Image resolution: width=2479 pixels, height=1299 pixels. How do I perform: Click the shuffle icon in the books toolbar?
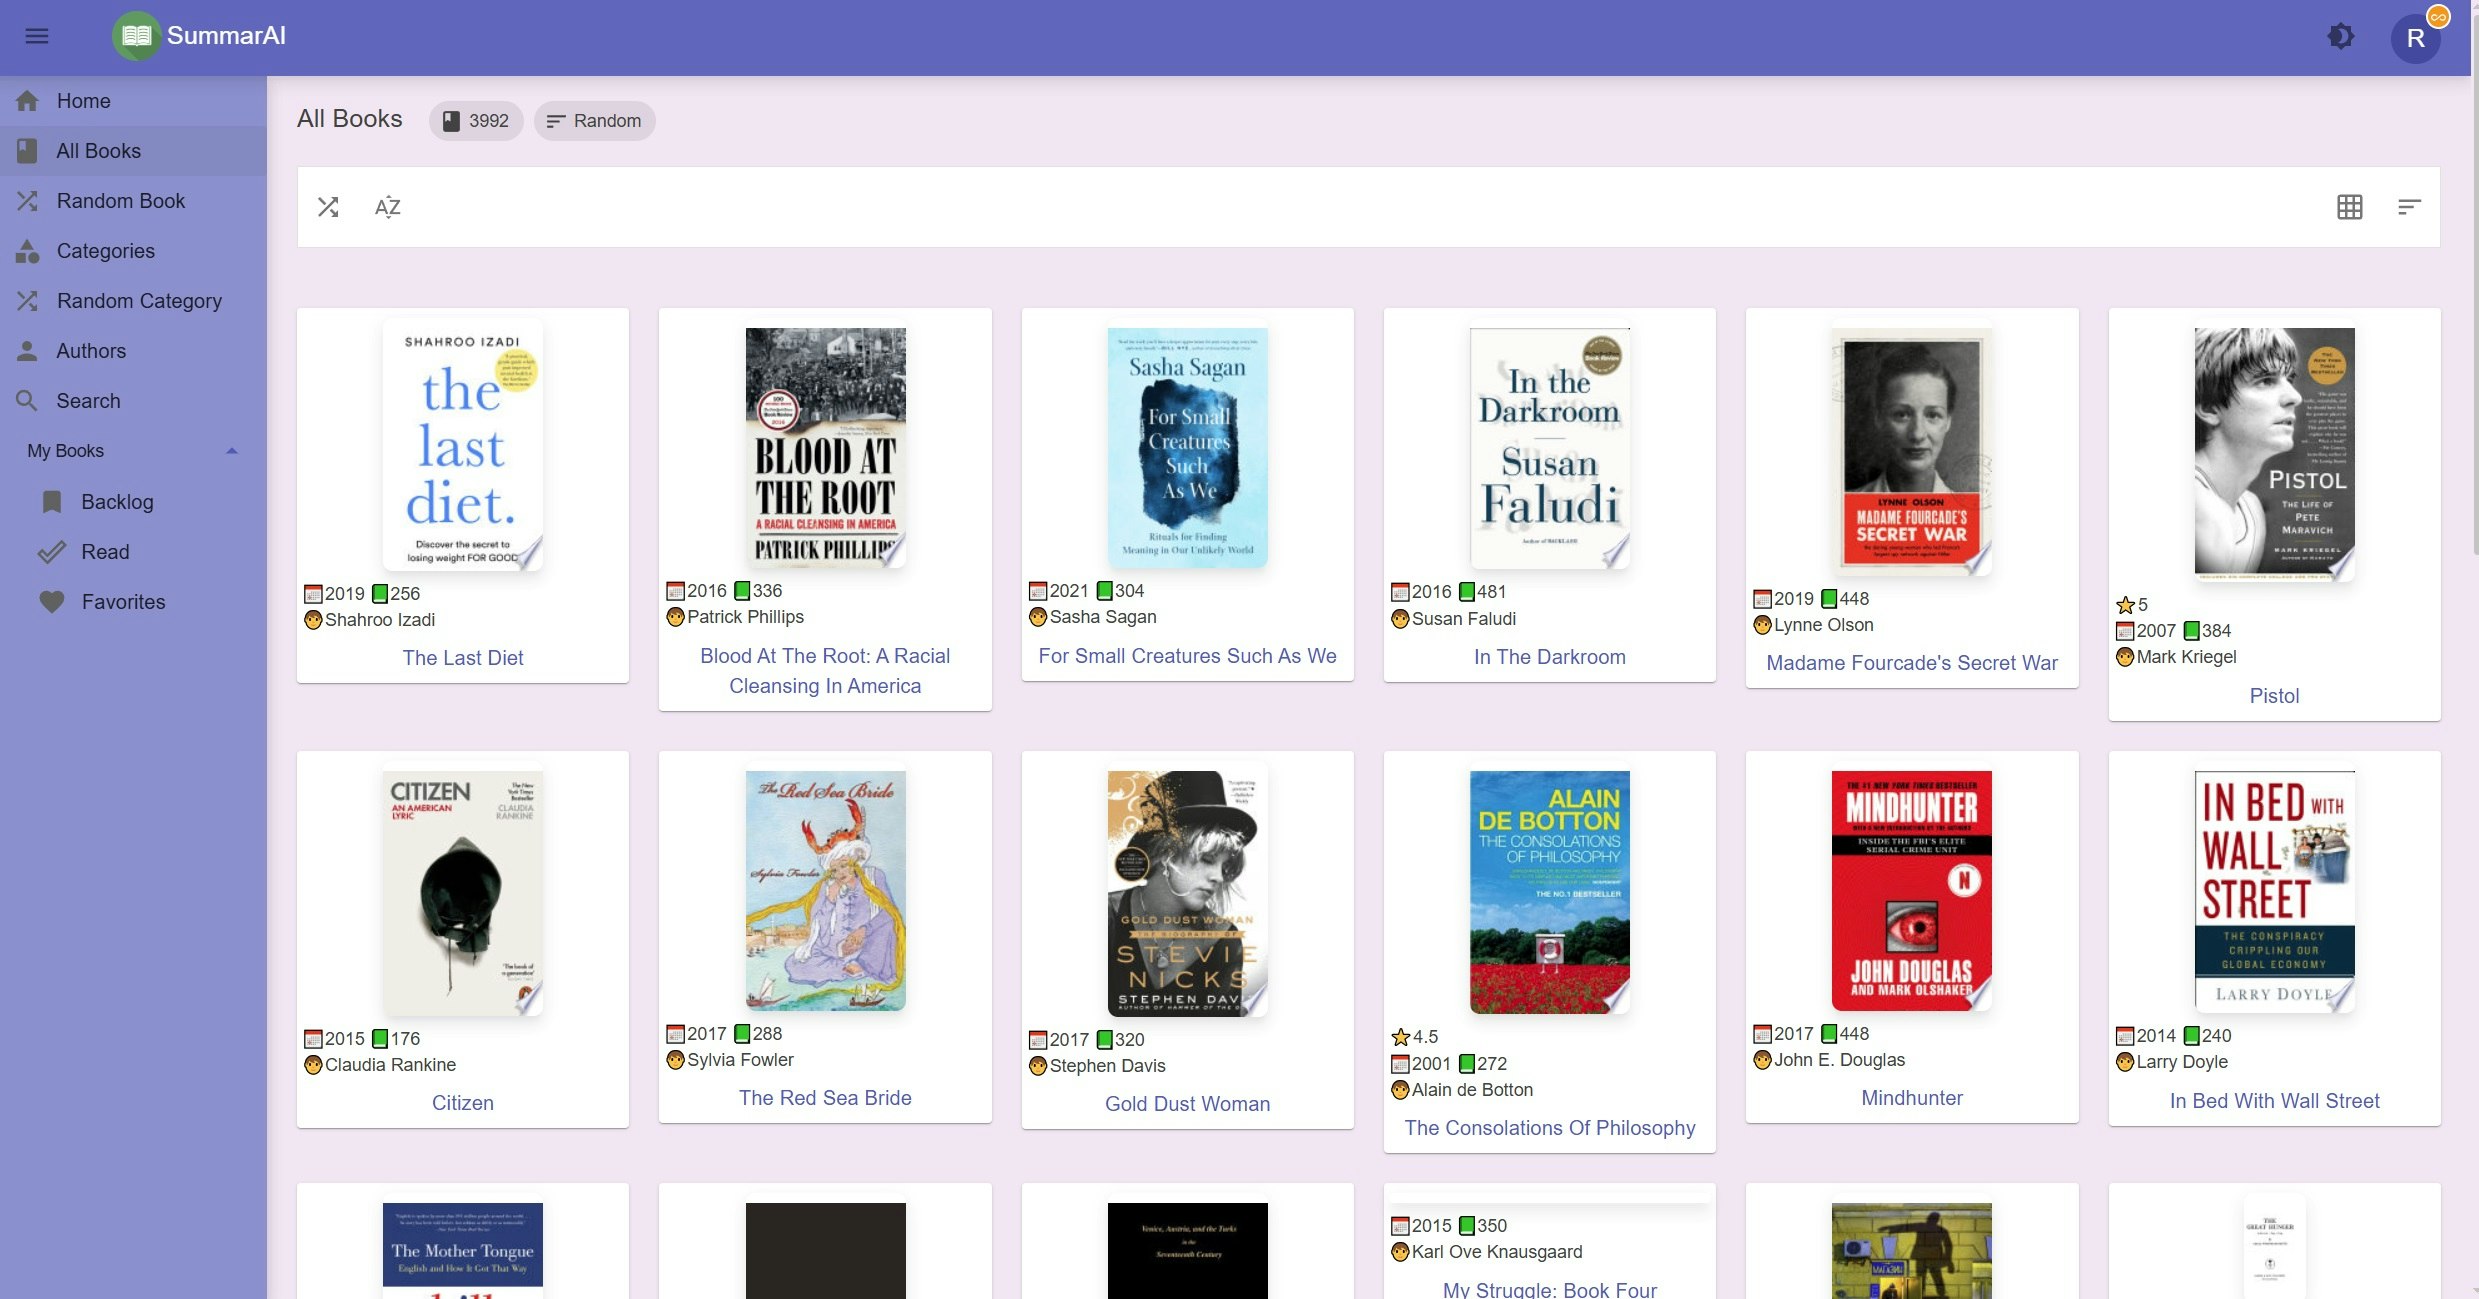pos(328,207)
